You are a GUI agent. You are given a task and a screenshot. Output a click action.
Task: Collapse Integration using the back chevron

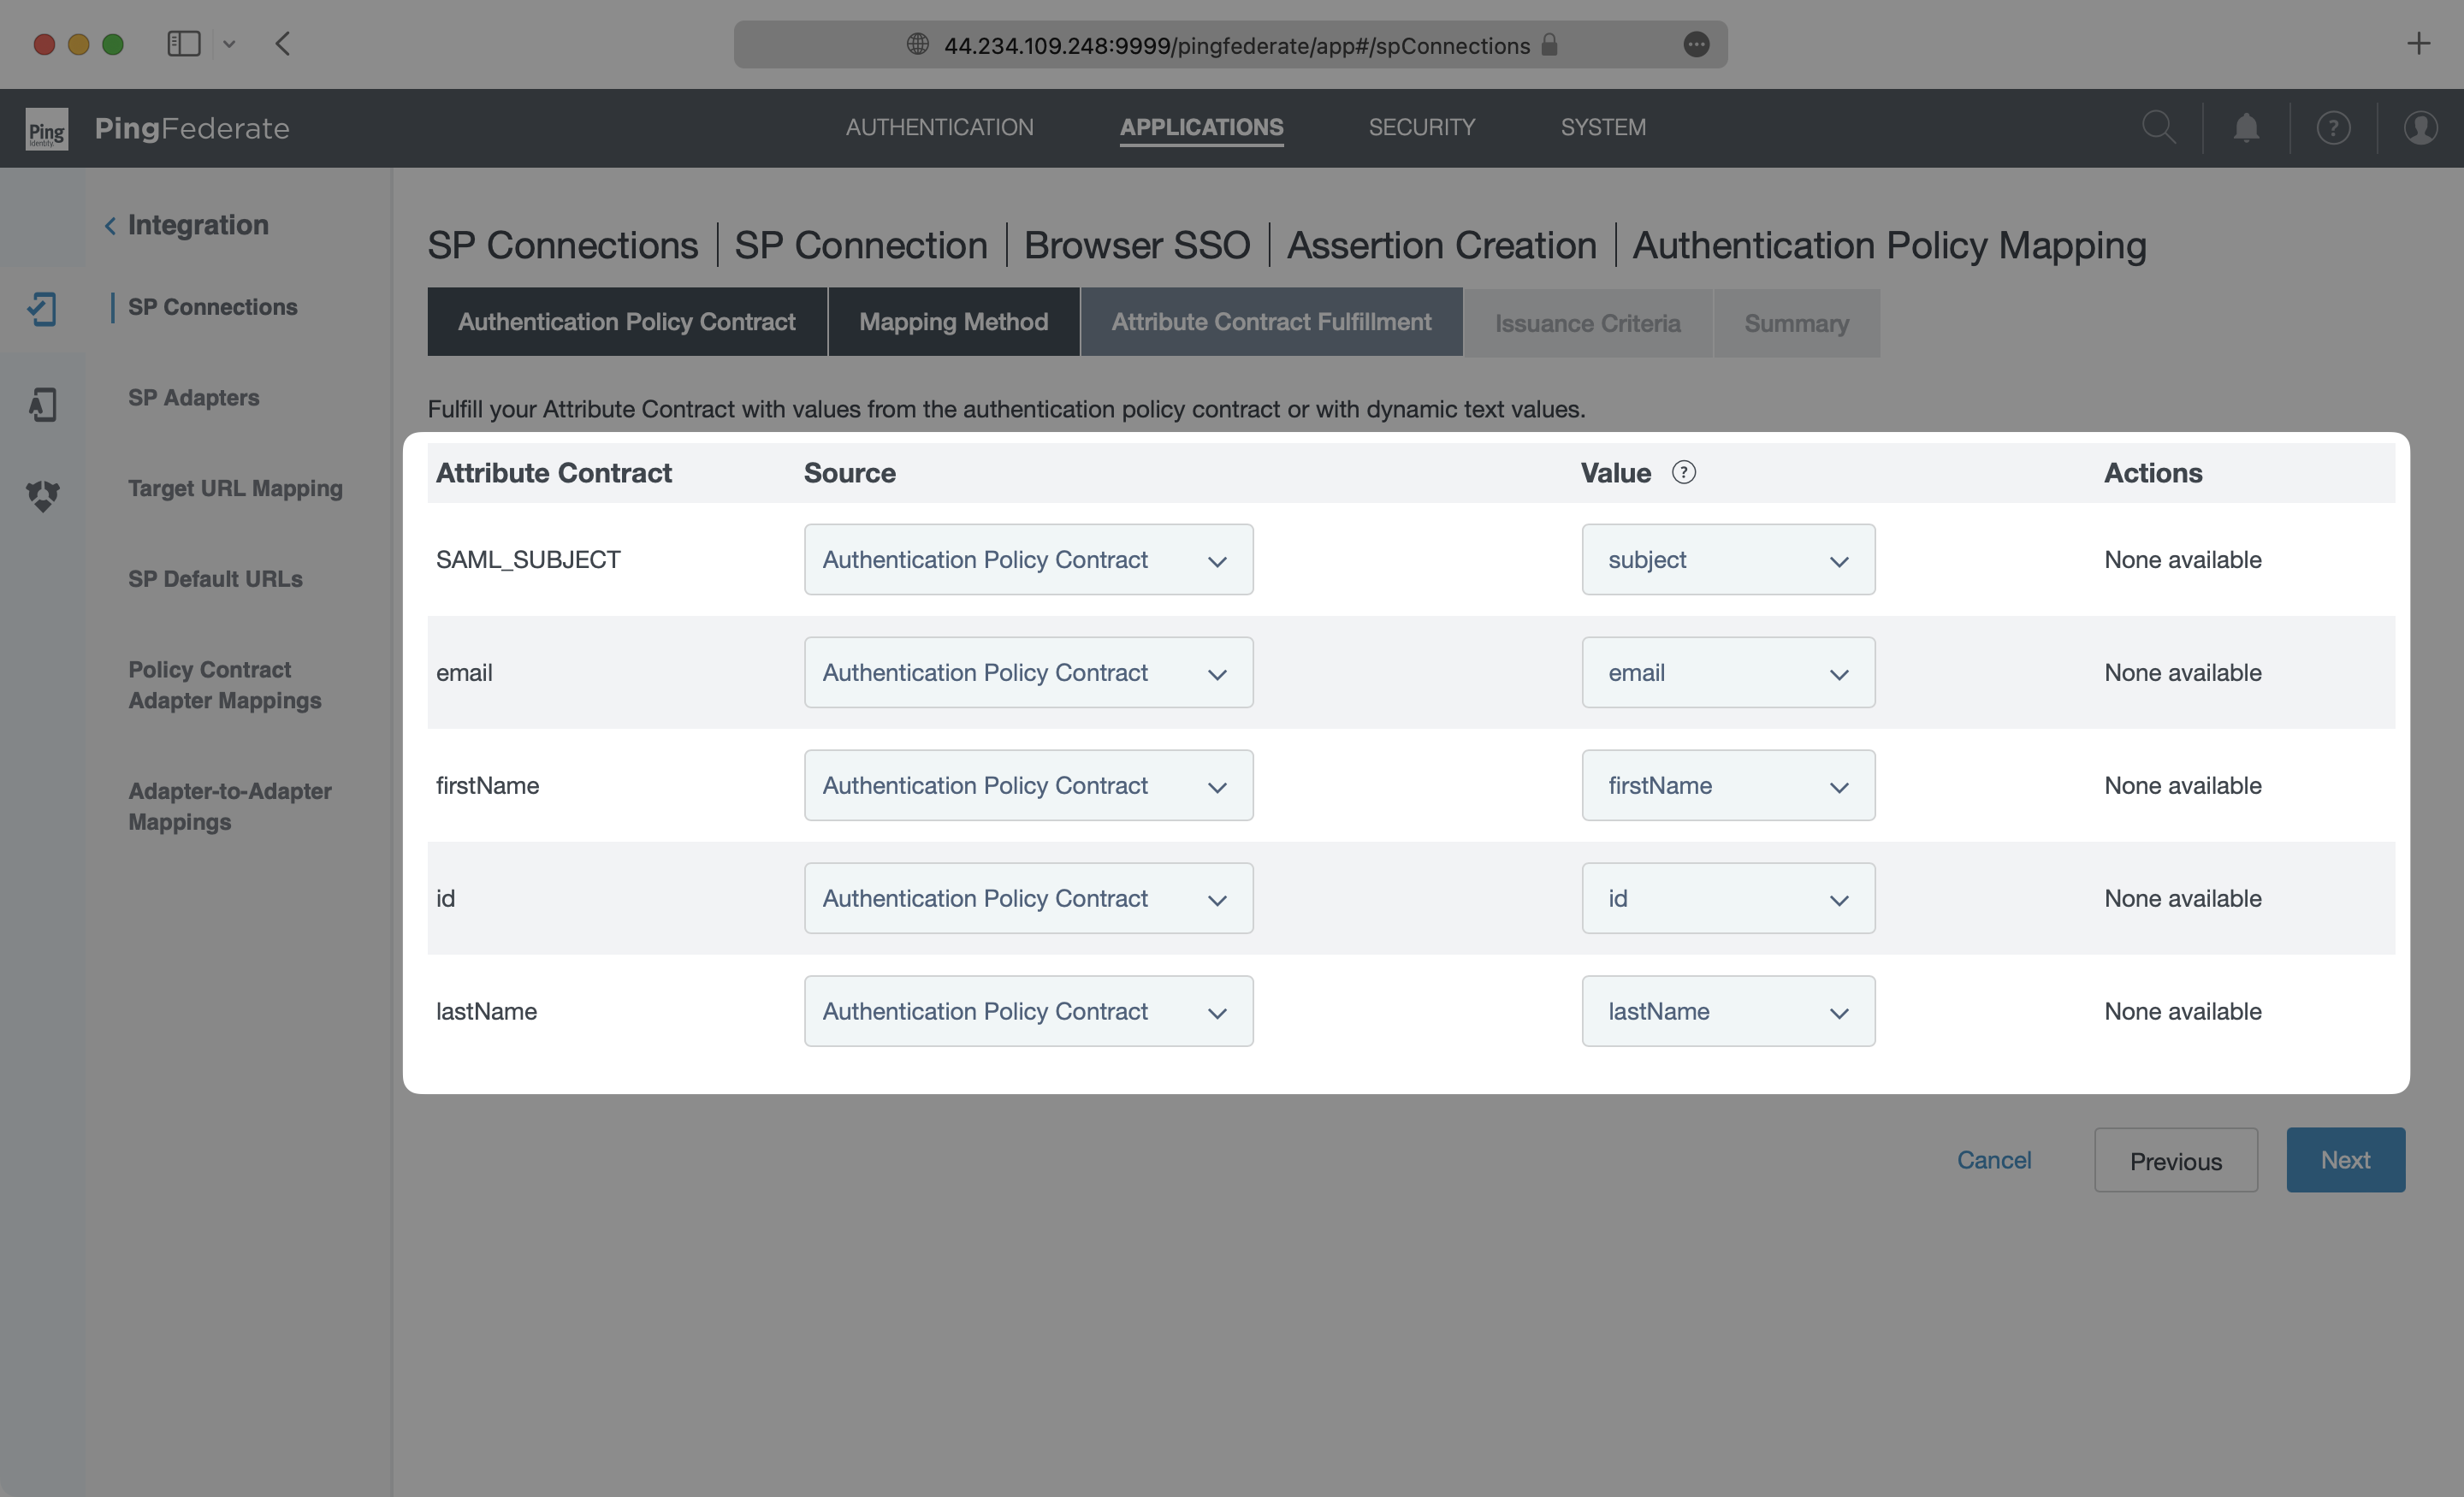pyautogui.click(x=110, y=224)
